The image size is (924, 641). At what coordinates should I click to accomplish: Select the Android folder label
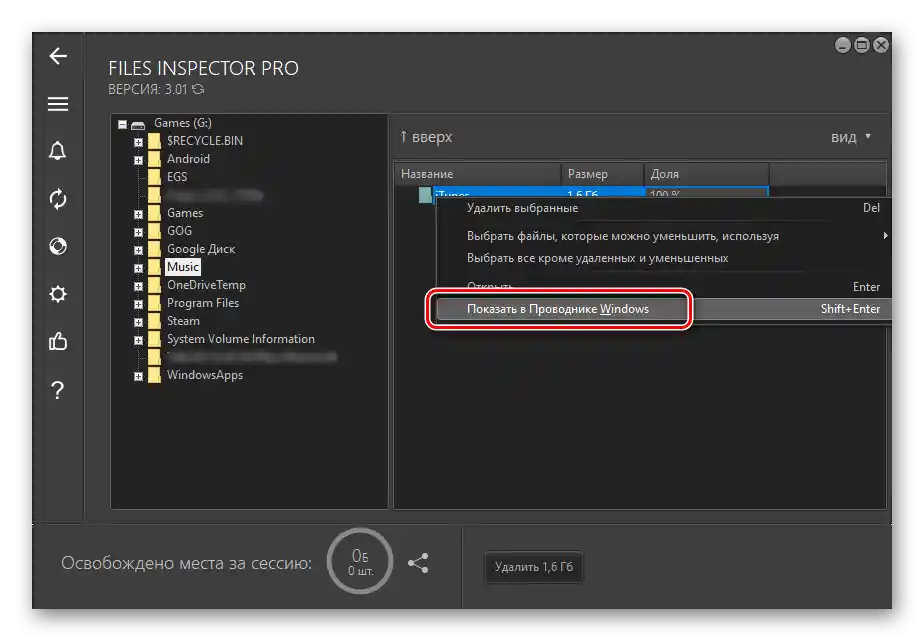(188, 159)
